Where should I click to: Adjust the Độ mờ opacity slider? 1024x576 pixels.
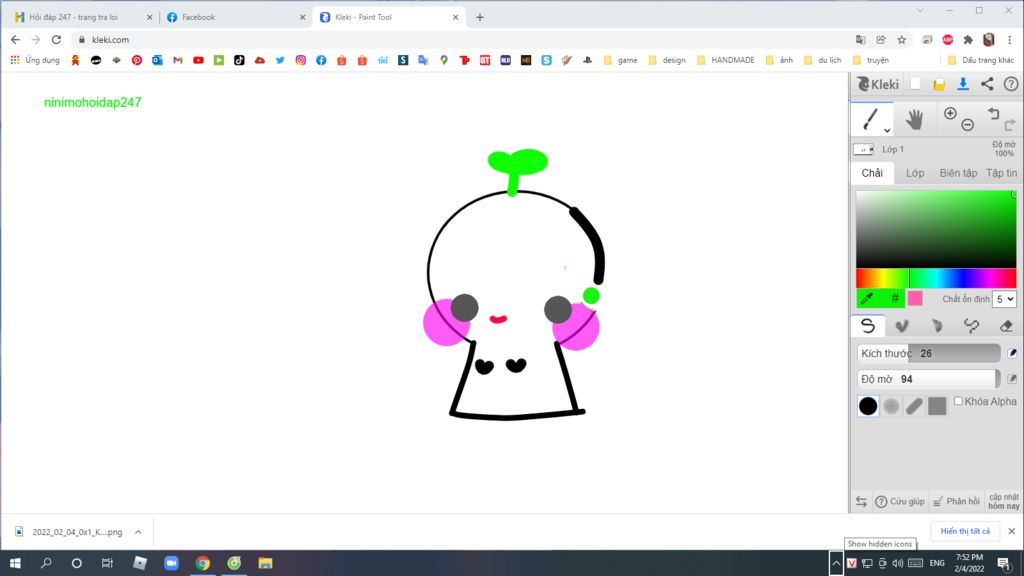pyautogui.click(x=928, y=379)
